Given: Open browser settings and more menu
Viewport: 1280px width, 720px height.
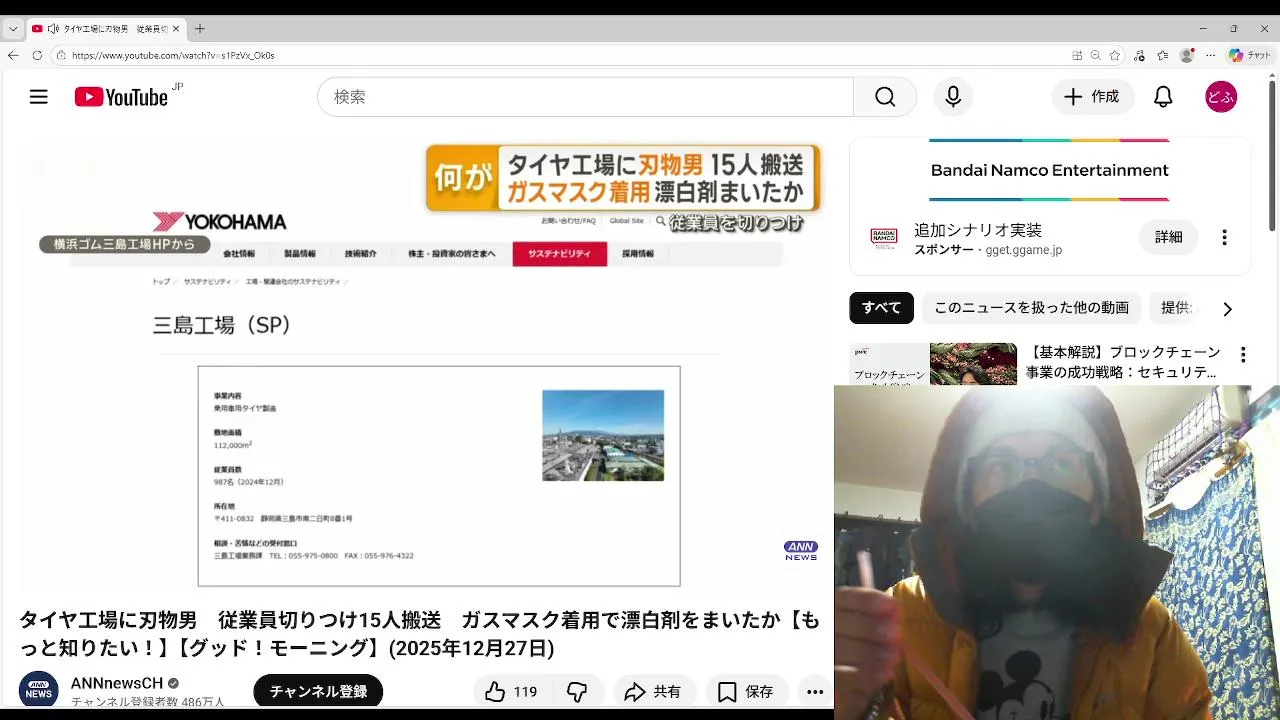Looking at the screenshot, I should 1210,55.
